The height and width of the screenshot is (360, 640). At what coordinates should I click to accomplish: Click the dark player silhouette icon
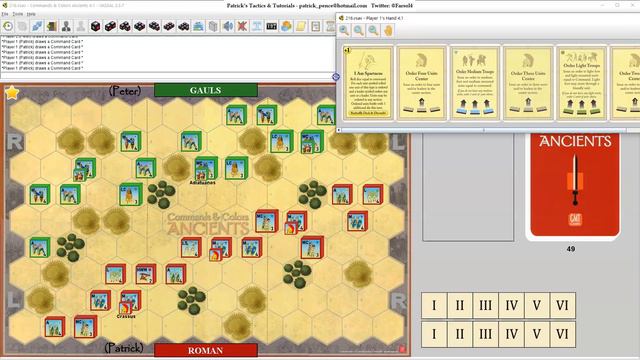click(66, 26)
